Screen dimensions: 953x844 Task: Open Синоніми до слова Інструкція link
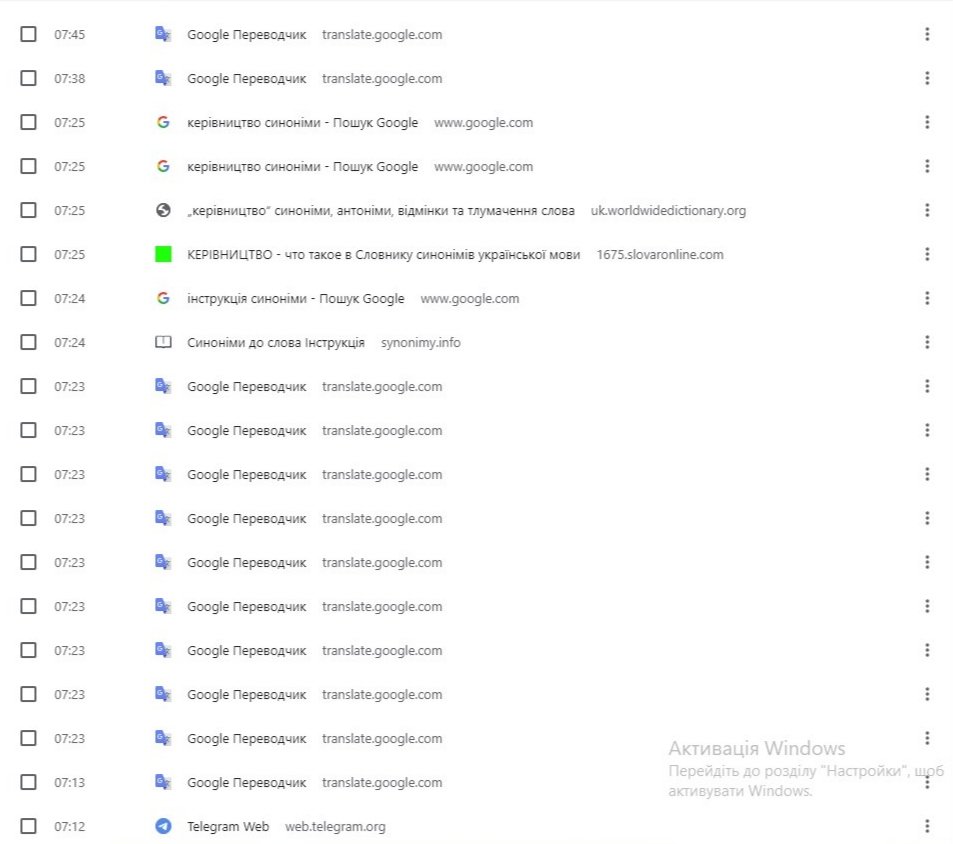pos(276,343)
